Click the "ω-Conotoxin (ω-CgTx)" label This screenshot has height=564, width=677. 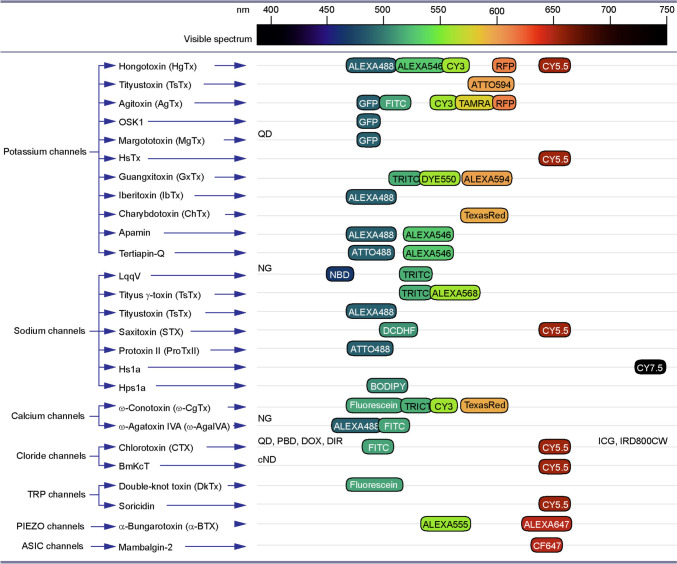coord(165,408)
